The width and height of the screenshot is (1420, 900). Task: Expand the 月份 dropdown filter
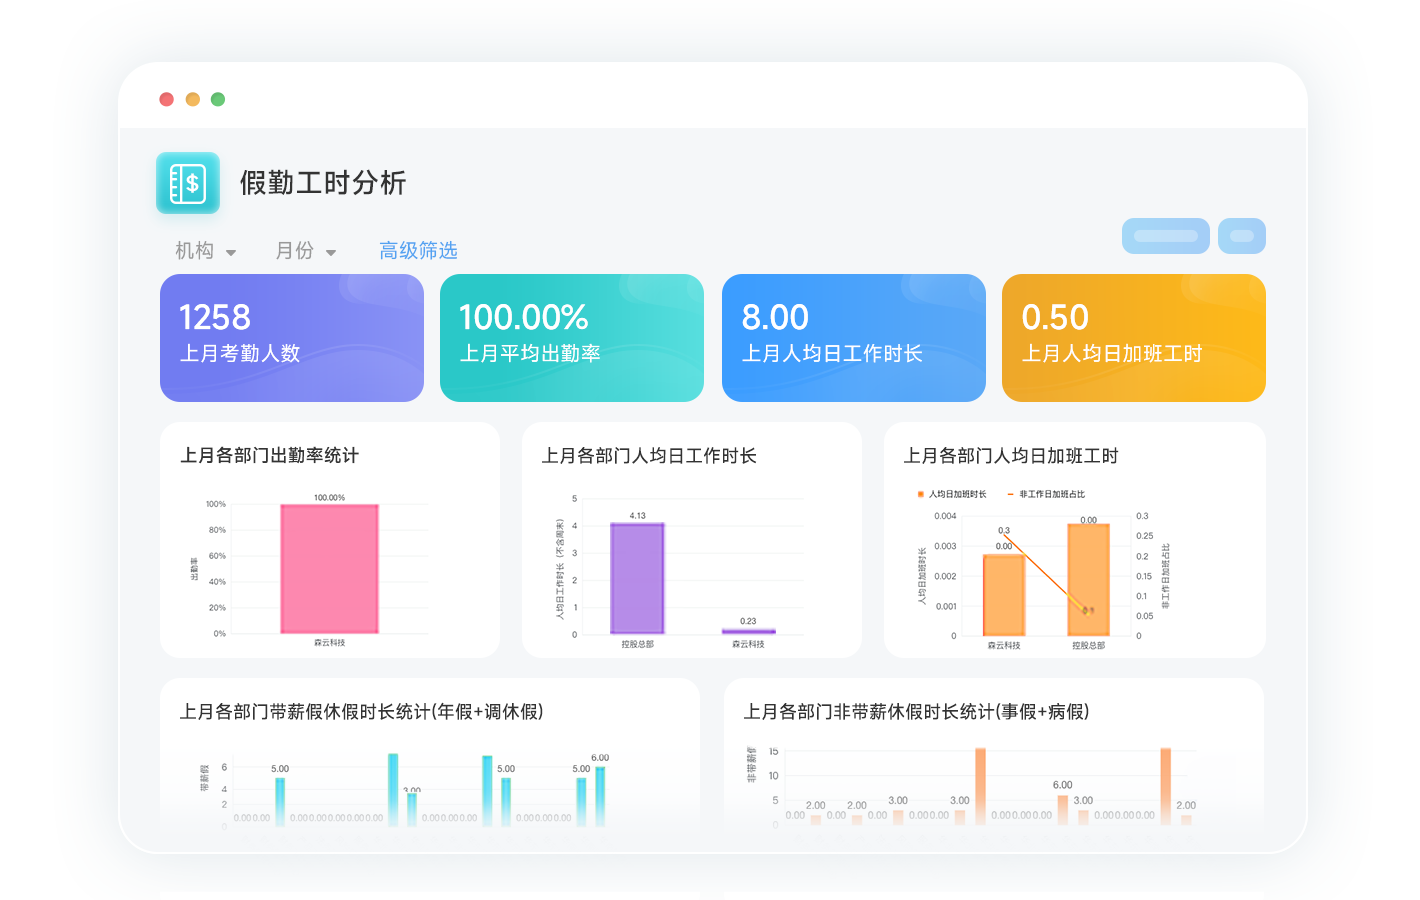coord(305,251)
